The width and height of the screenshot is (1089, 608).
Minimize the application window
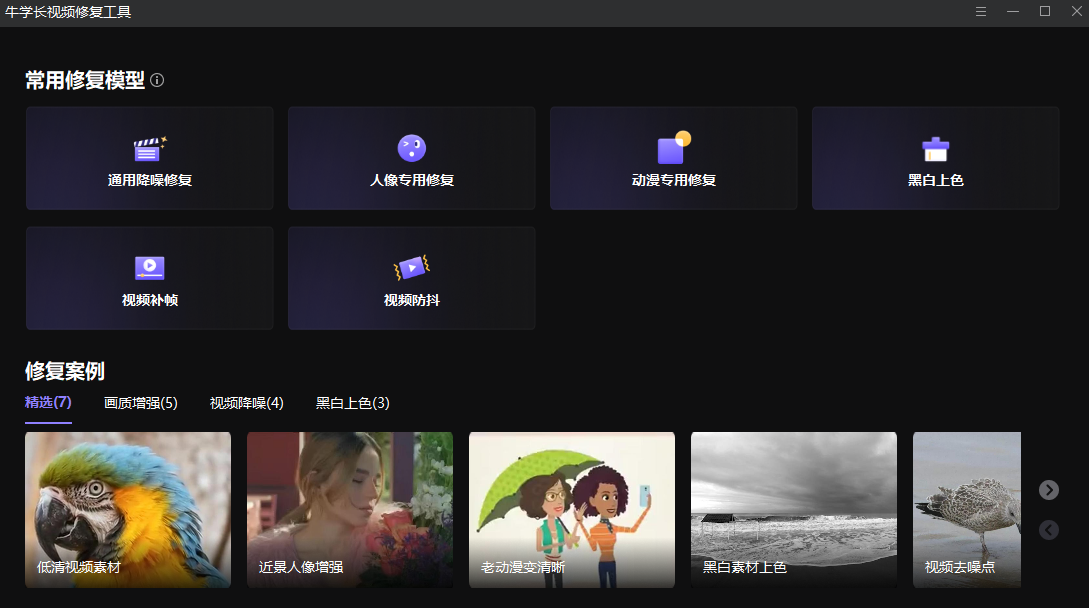(1012, 12)
